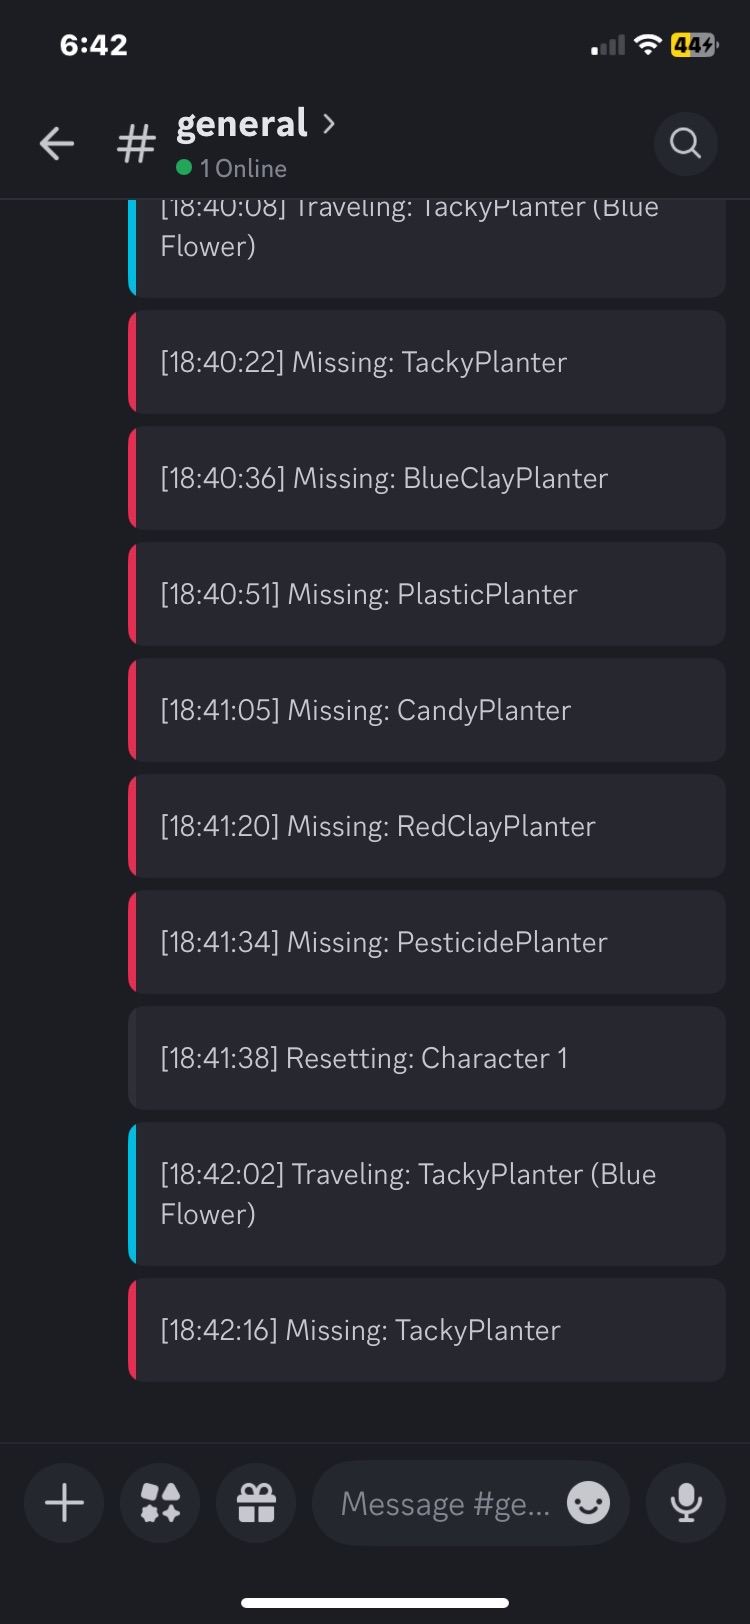Select the Missing: PlasticPlanter message

click(427, 594)
